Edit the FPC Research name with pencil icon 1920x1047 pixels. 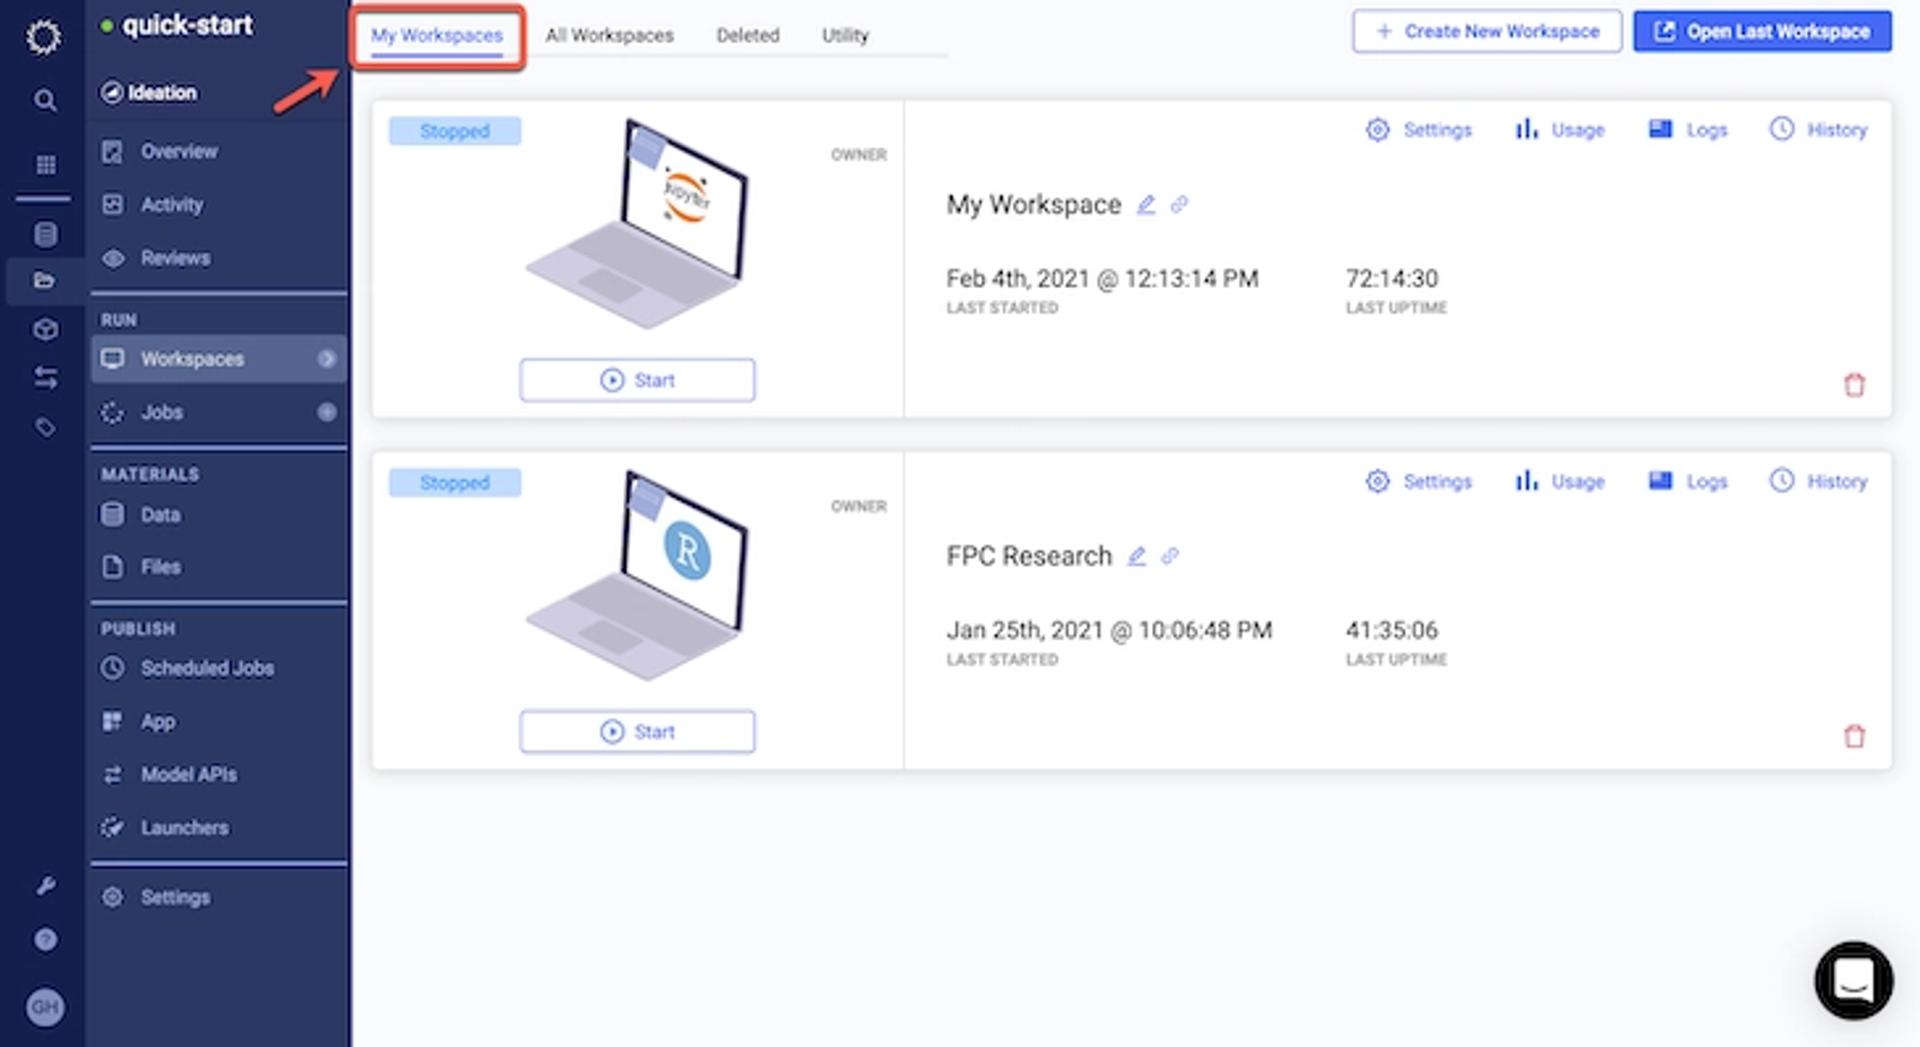1137,556
